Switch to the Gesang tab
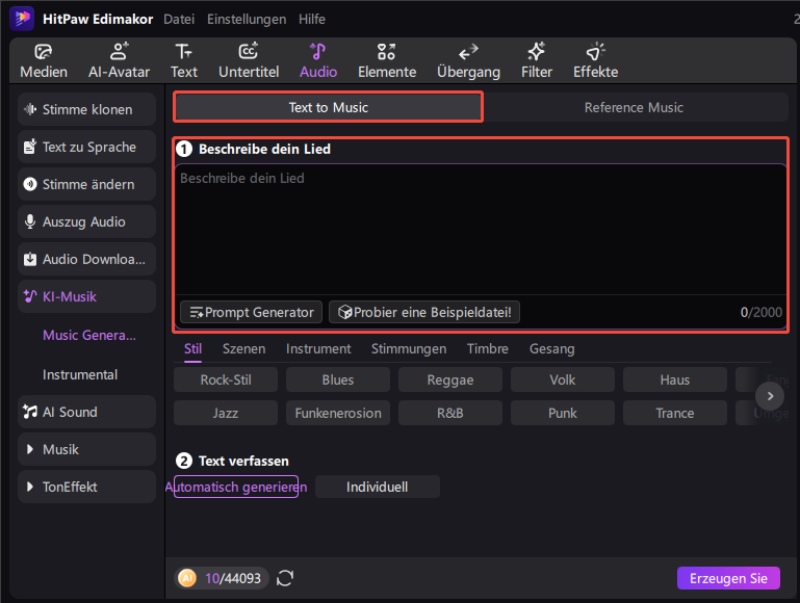The height and width of the screenshot is (603, 800). coord(552,349)
